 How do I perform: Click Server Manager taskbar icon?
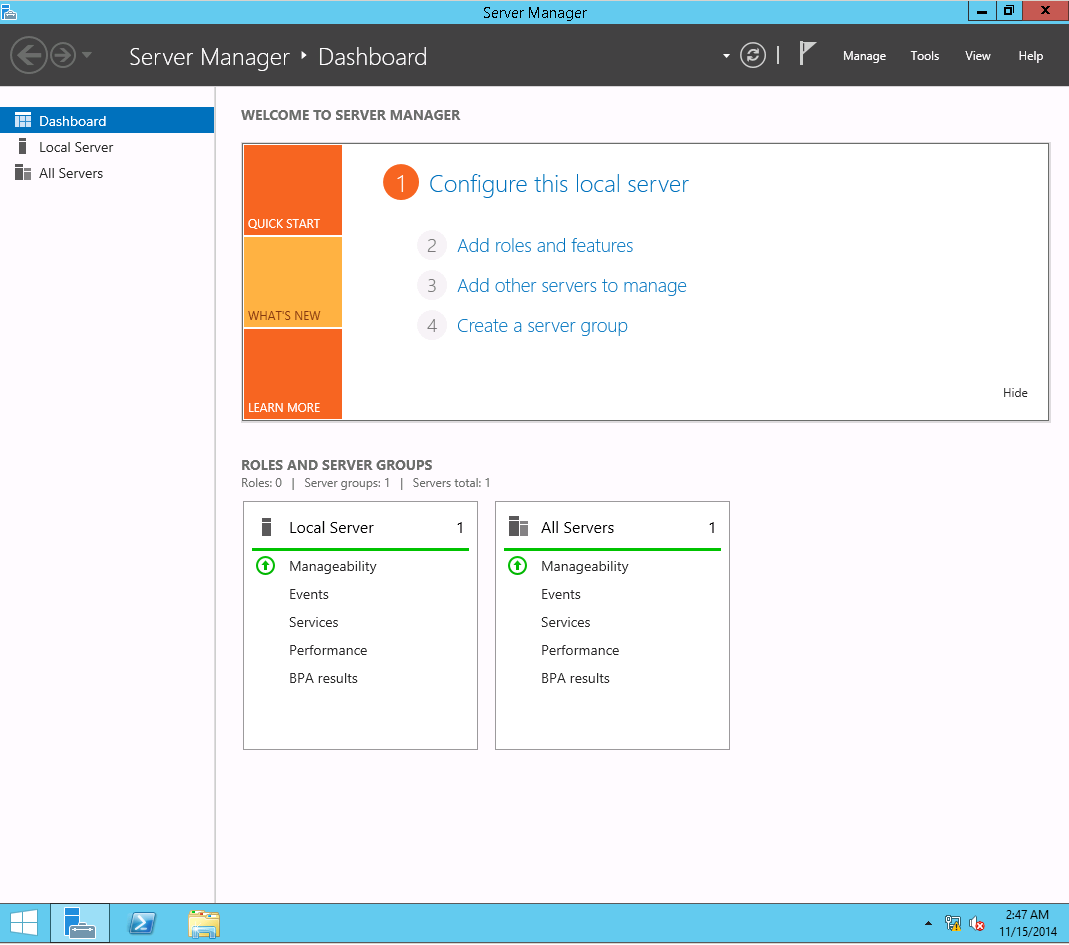click(x=80, y=924)
